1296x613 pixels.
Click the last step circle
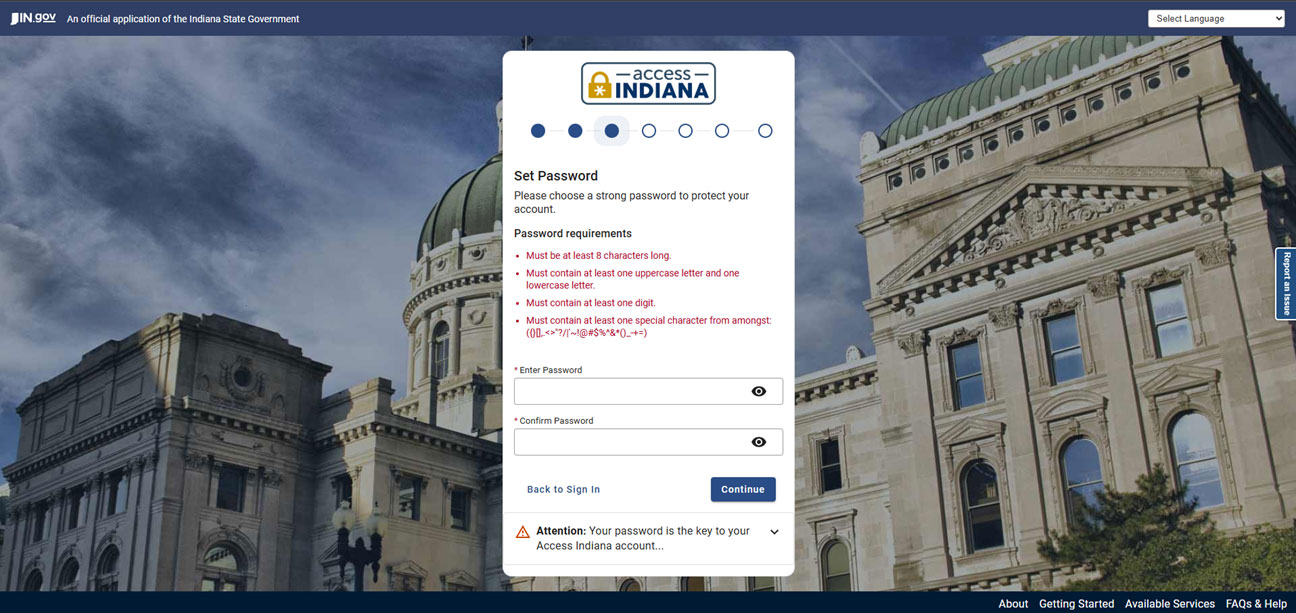pos(765,131)
